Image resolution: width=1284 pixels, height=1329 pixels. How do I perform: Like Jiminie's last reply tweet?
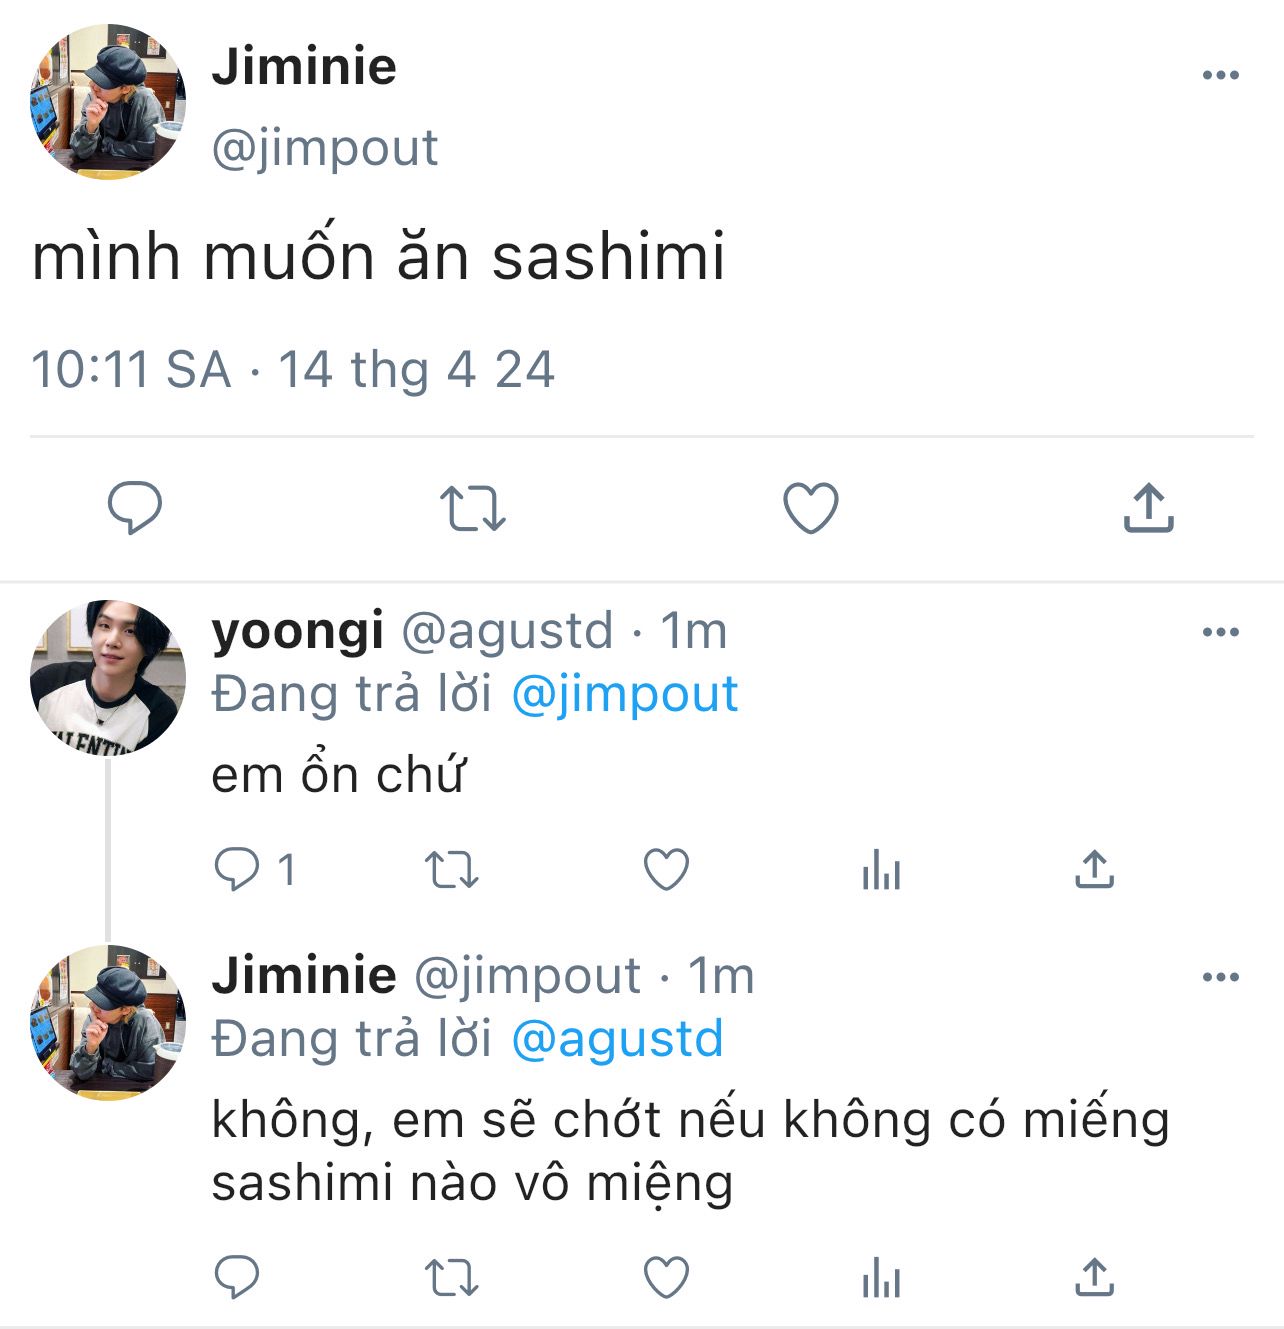pos(666,1277)
